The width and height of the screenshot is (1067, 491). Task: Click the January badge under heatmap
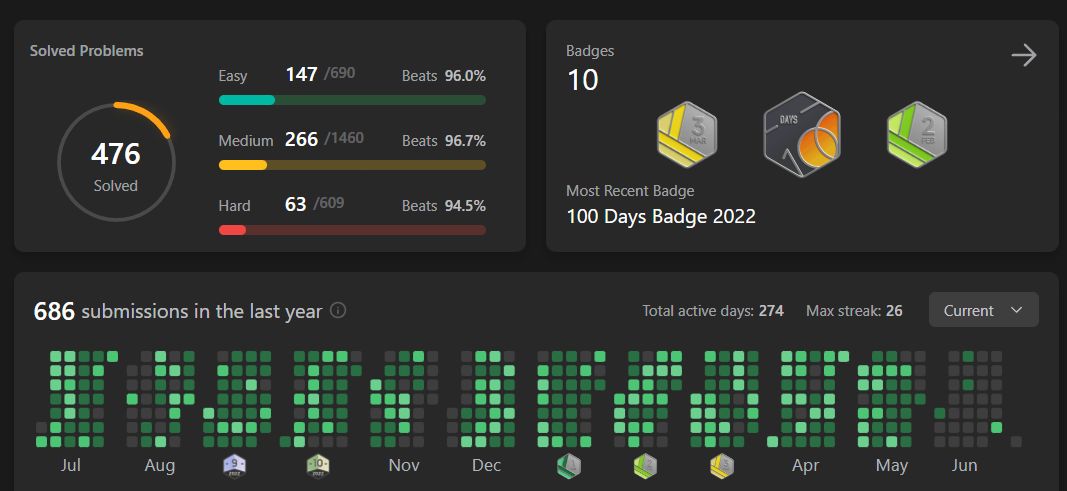point(569,466)
